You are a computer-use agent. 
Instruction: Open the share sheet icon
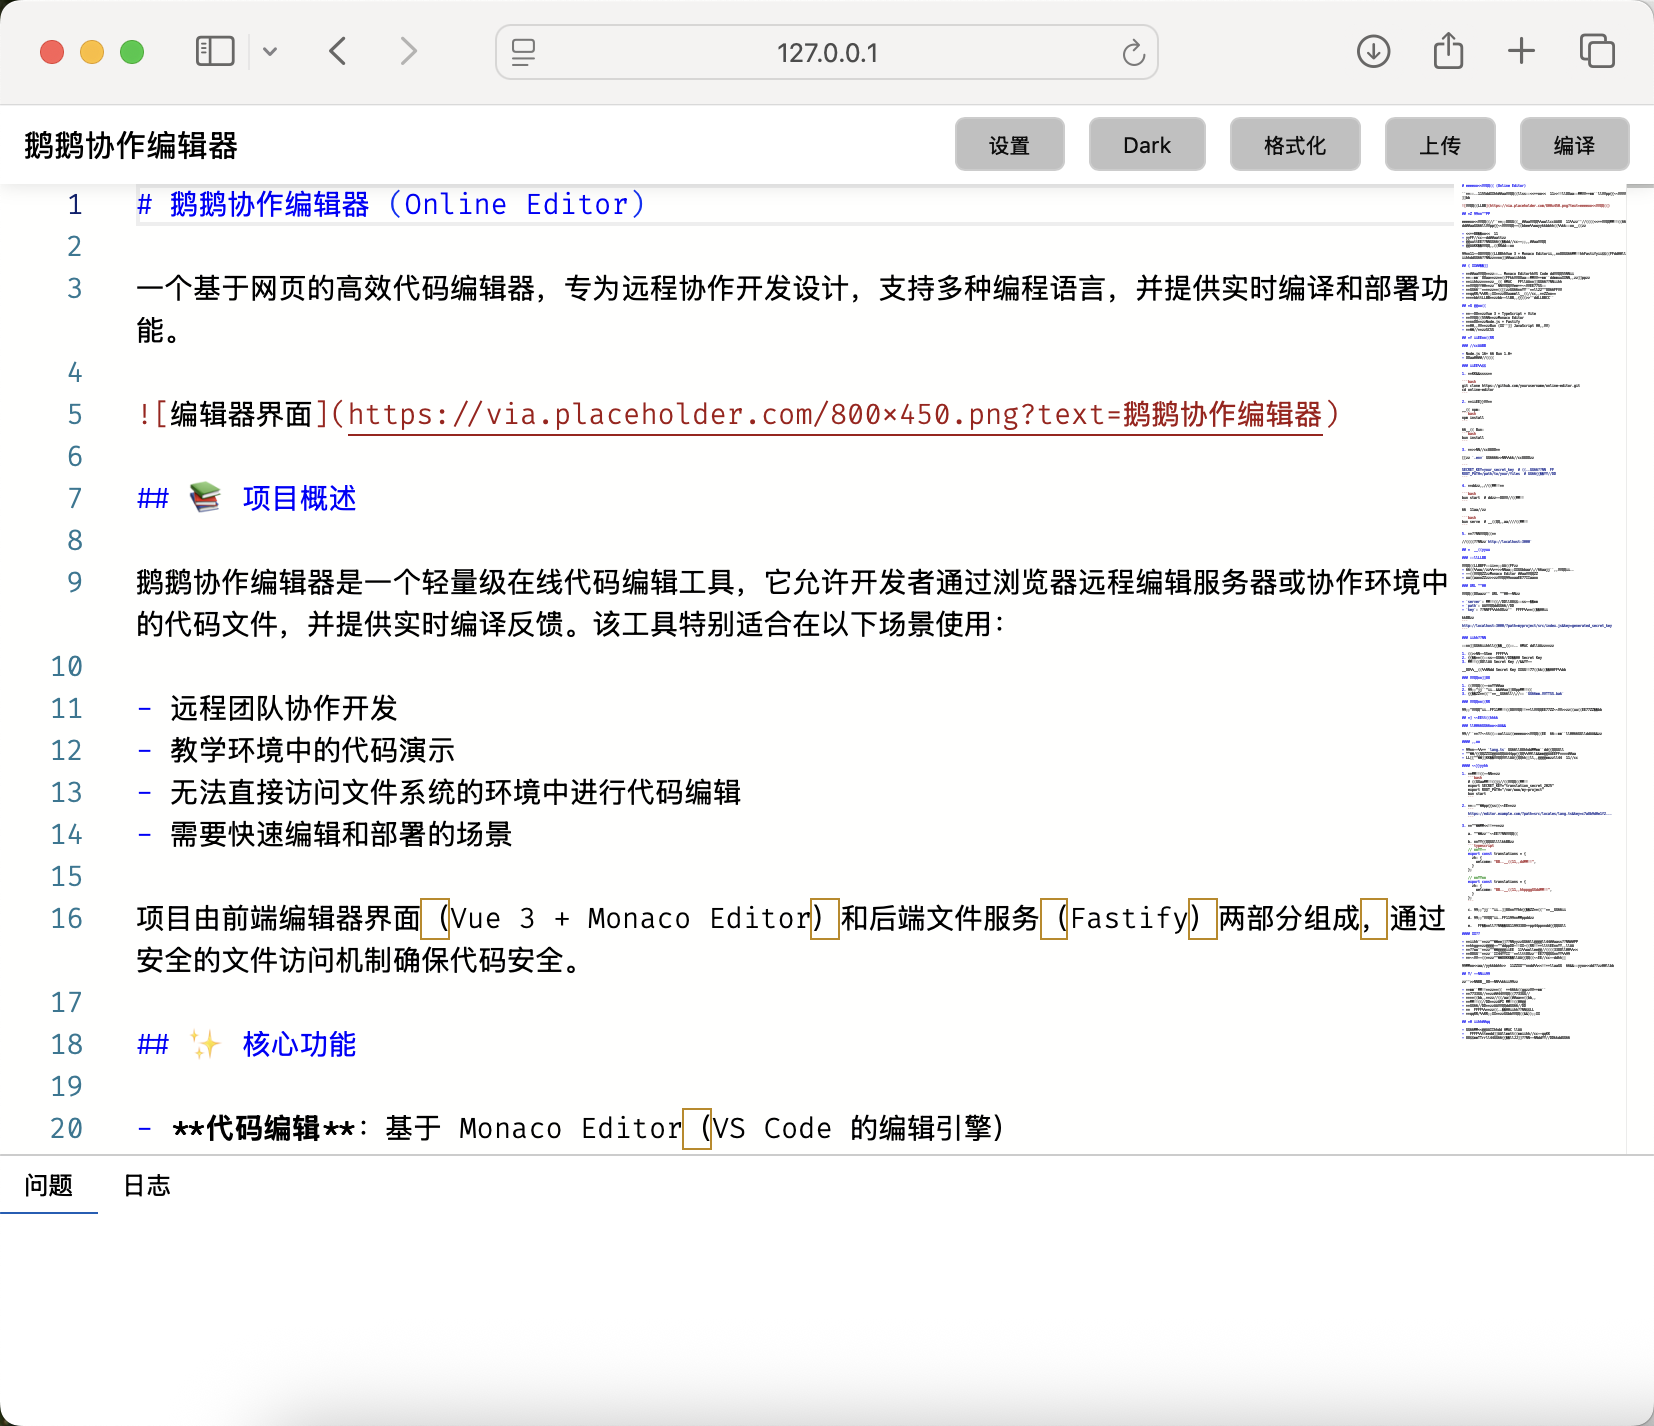click(x=1447, y=51)
